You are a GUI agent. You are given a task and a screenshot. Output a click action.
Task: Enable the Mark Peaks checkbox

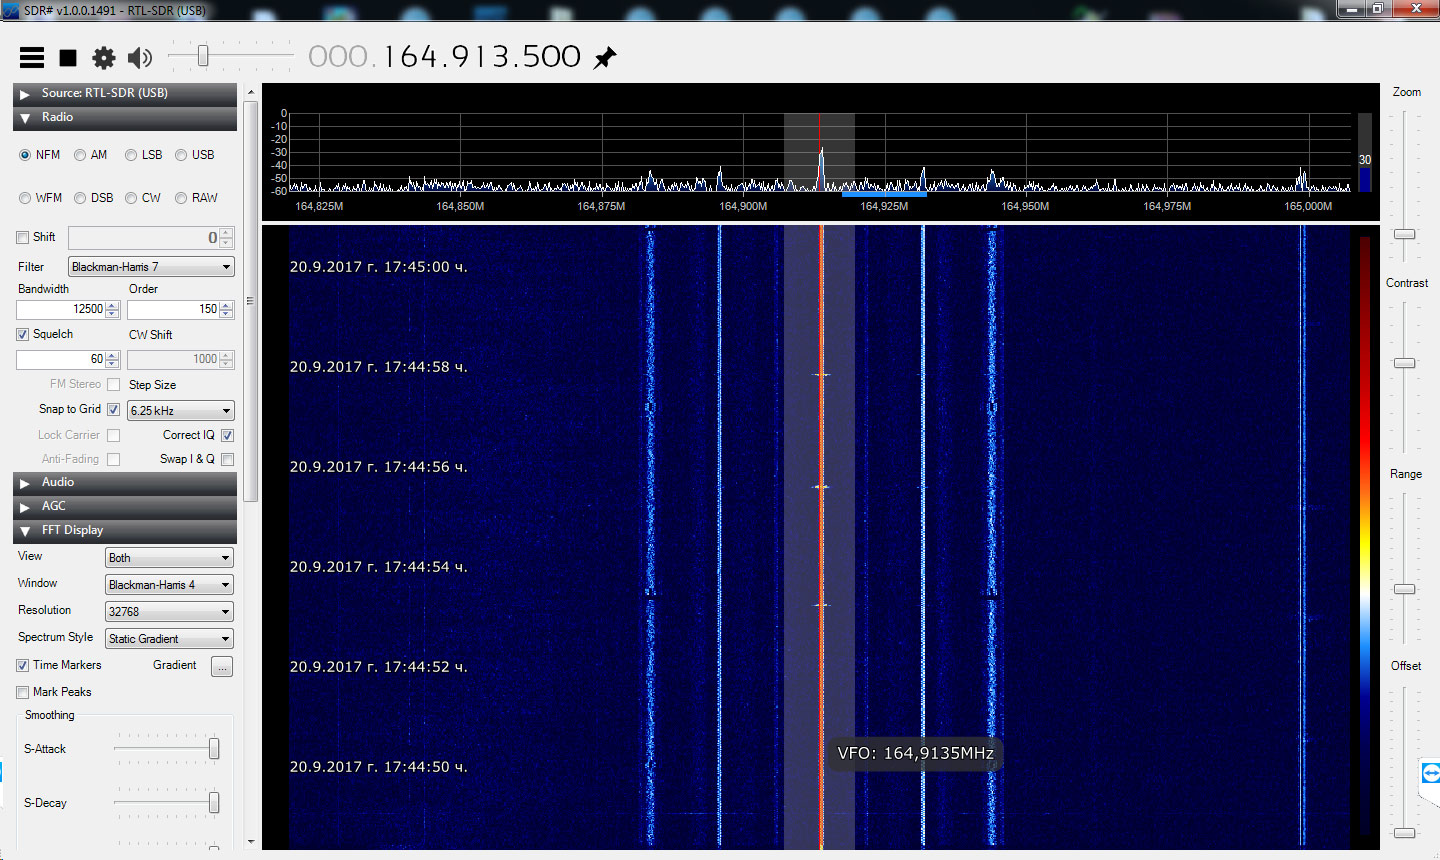22,692
